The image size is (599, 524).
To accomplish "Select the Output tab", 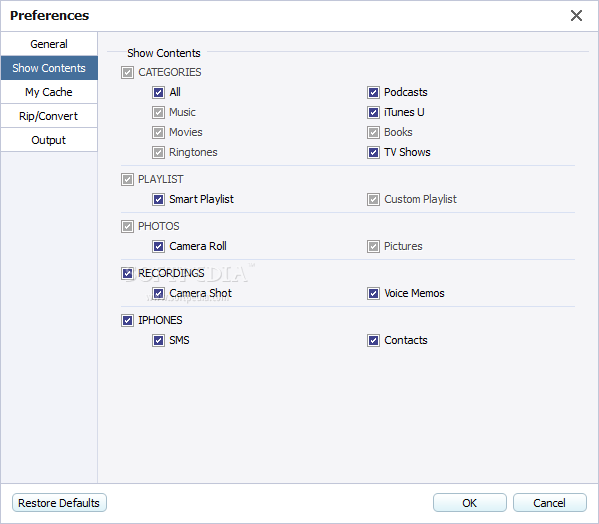I will [x=49, y=140].
